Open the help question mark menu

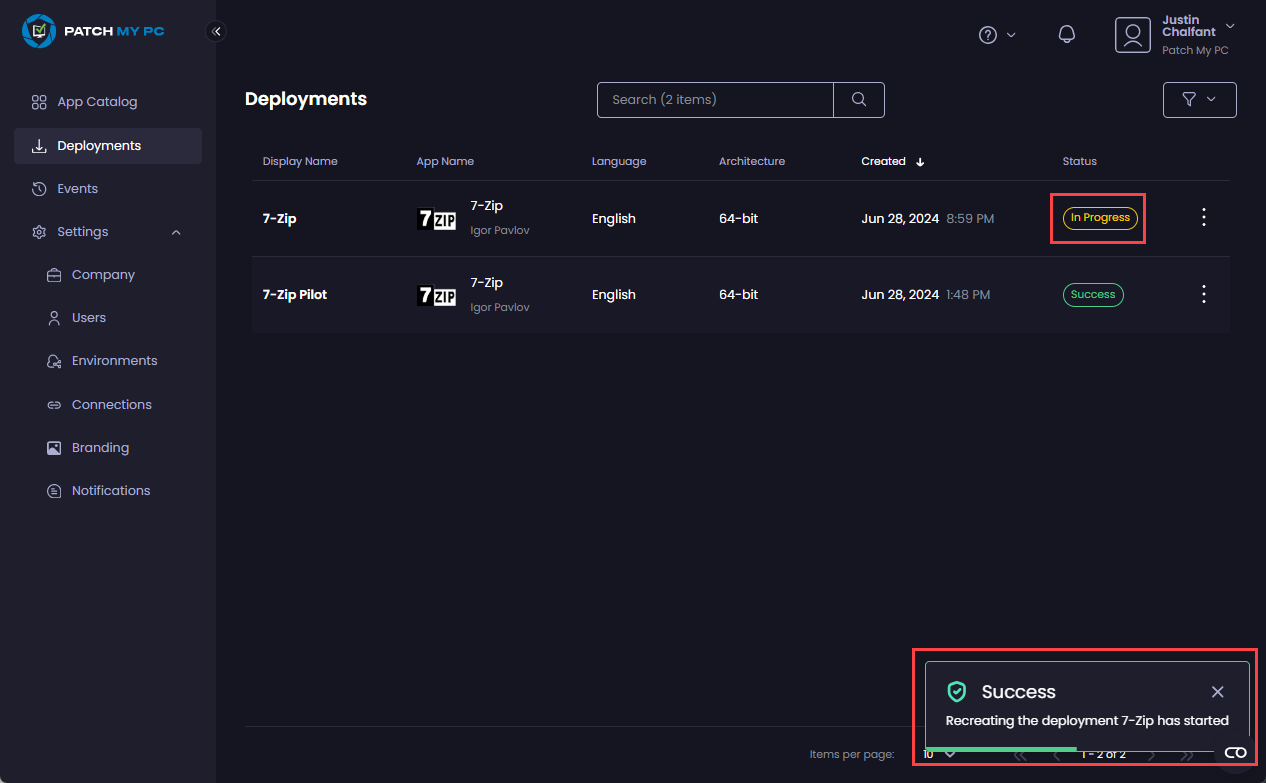point(986,34)
